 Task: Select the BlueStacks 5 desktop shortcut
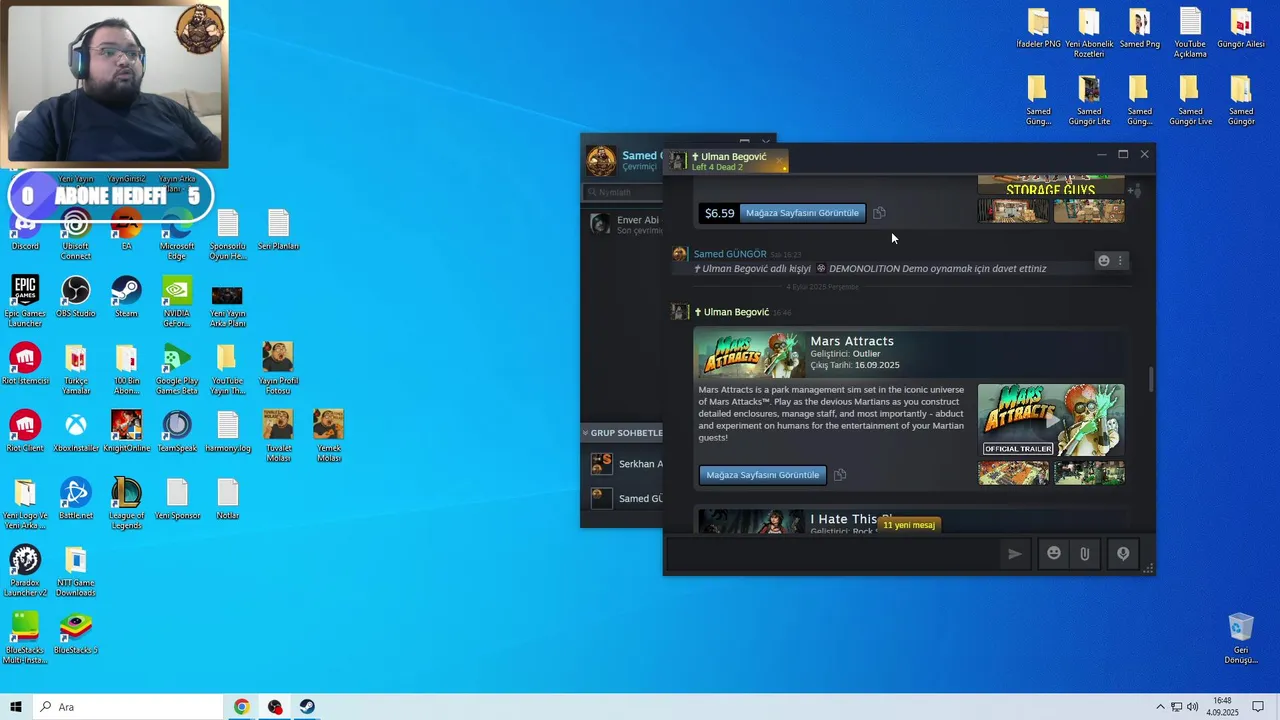pyautogui.click(x=76, y=634)
